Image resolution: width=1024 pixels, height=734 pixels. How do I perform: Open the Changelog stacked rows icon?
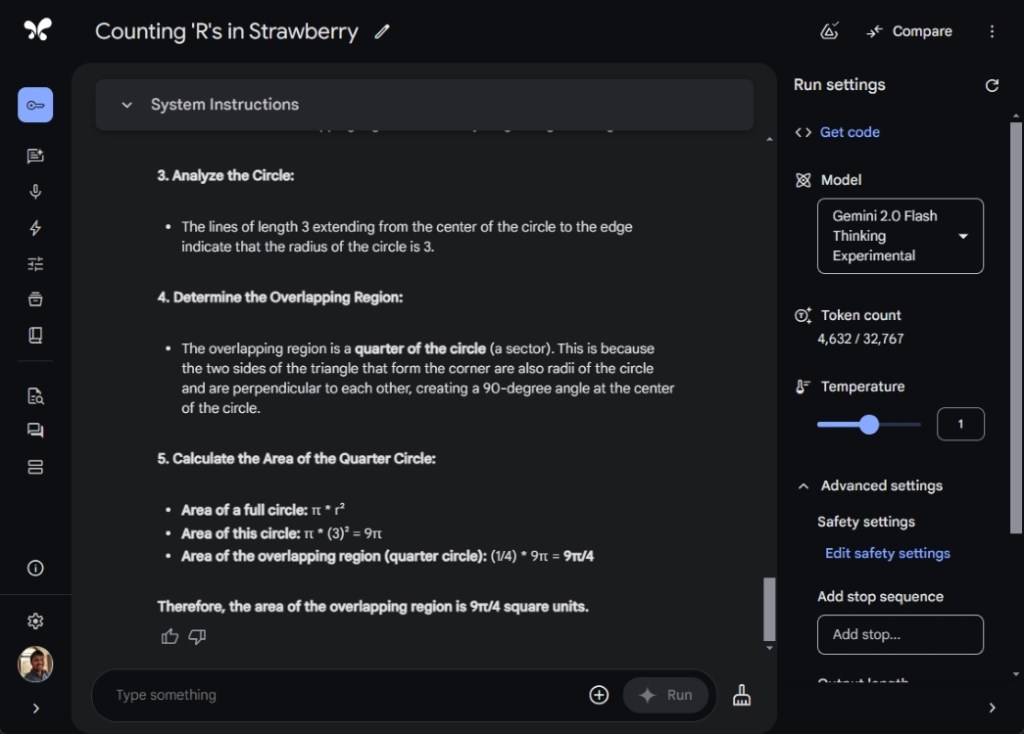coord(35,467)
